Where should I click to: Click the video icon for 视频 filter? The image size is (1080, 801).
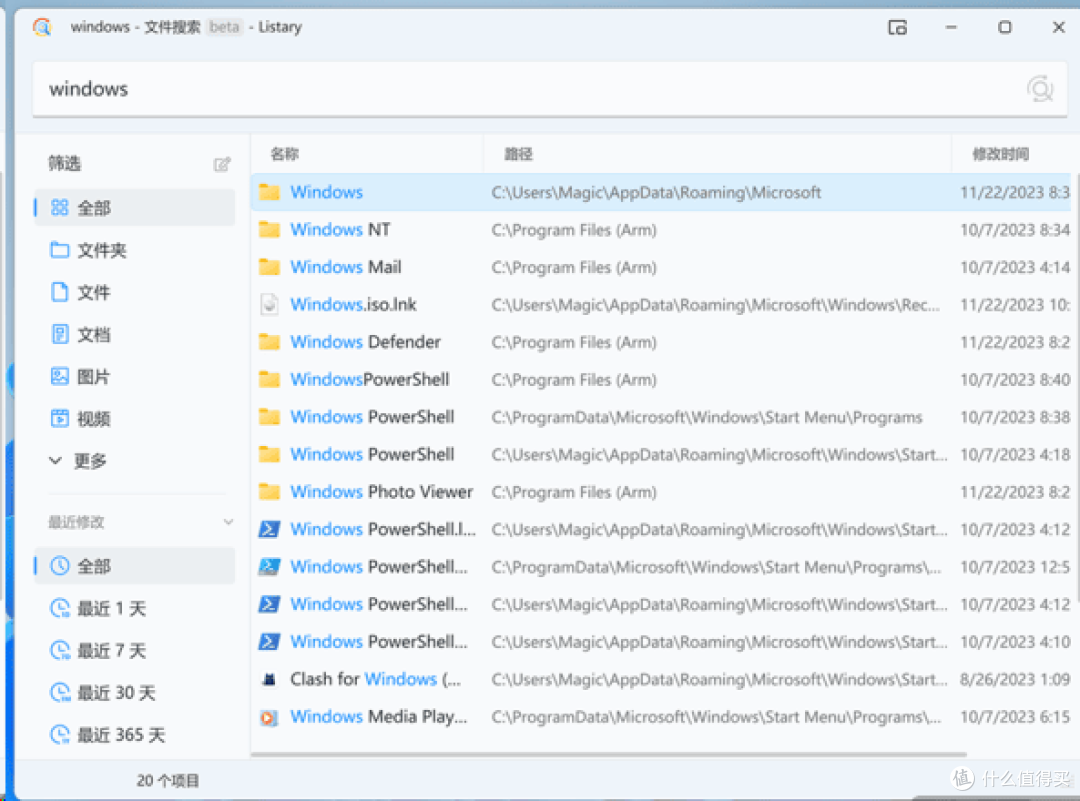pyautogui.click(x=60, y=418)
